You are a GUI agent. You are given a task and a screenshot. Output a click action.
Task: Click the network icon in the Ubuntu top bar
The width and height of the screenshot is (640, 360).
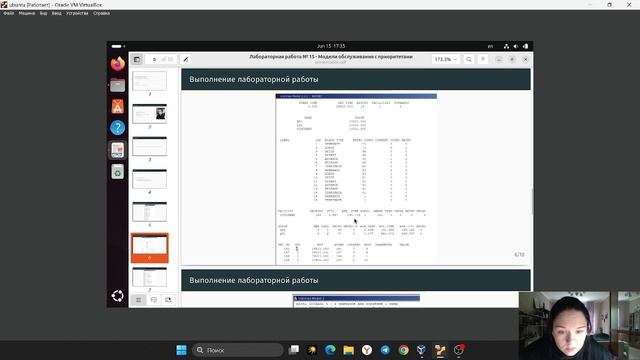[506, 46]
